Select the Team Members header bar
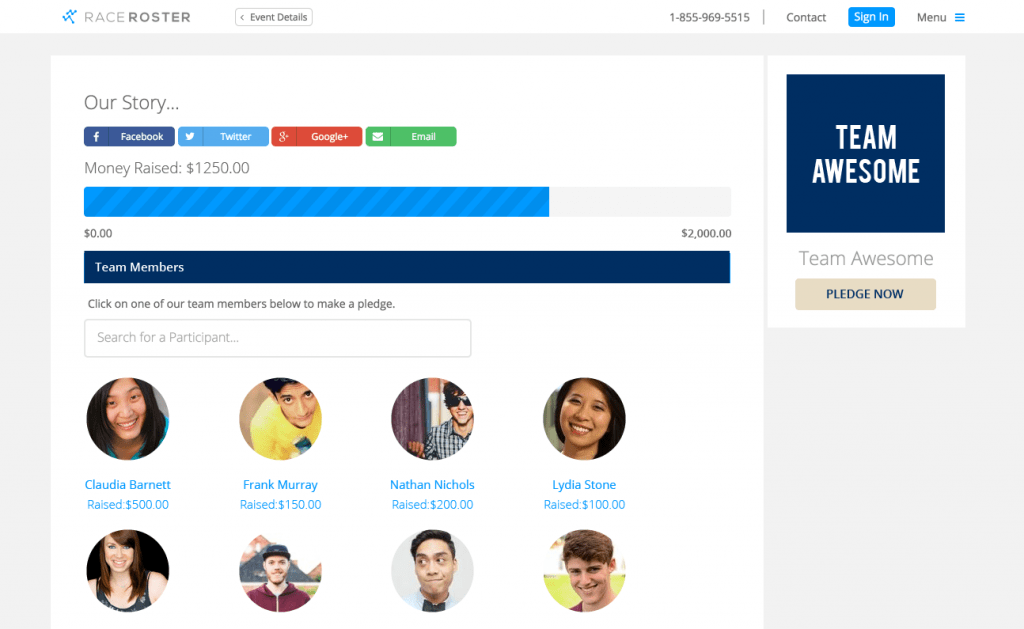The image size is (1024, 629). (x=406, y=267)
